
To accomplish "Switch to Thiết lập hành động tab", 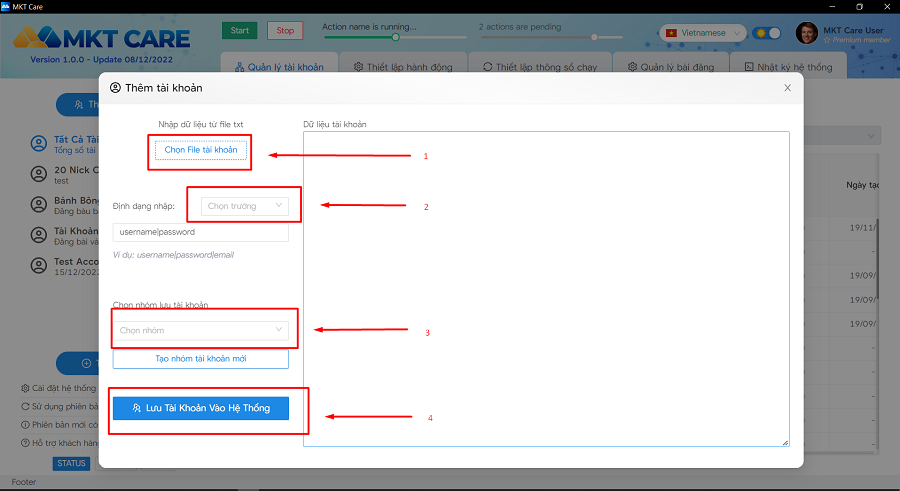I will [403, 67].
